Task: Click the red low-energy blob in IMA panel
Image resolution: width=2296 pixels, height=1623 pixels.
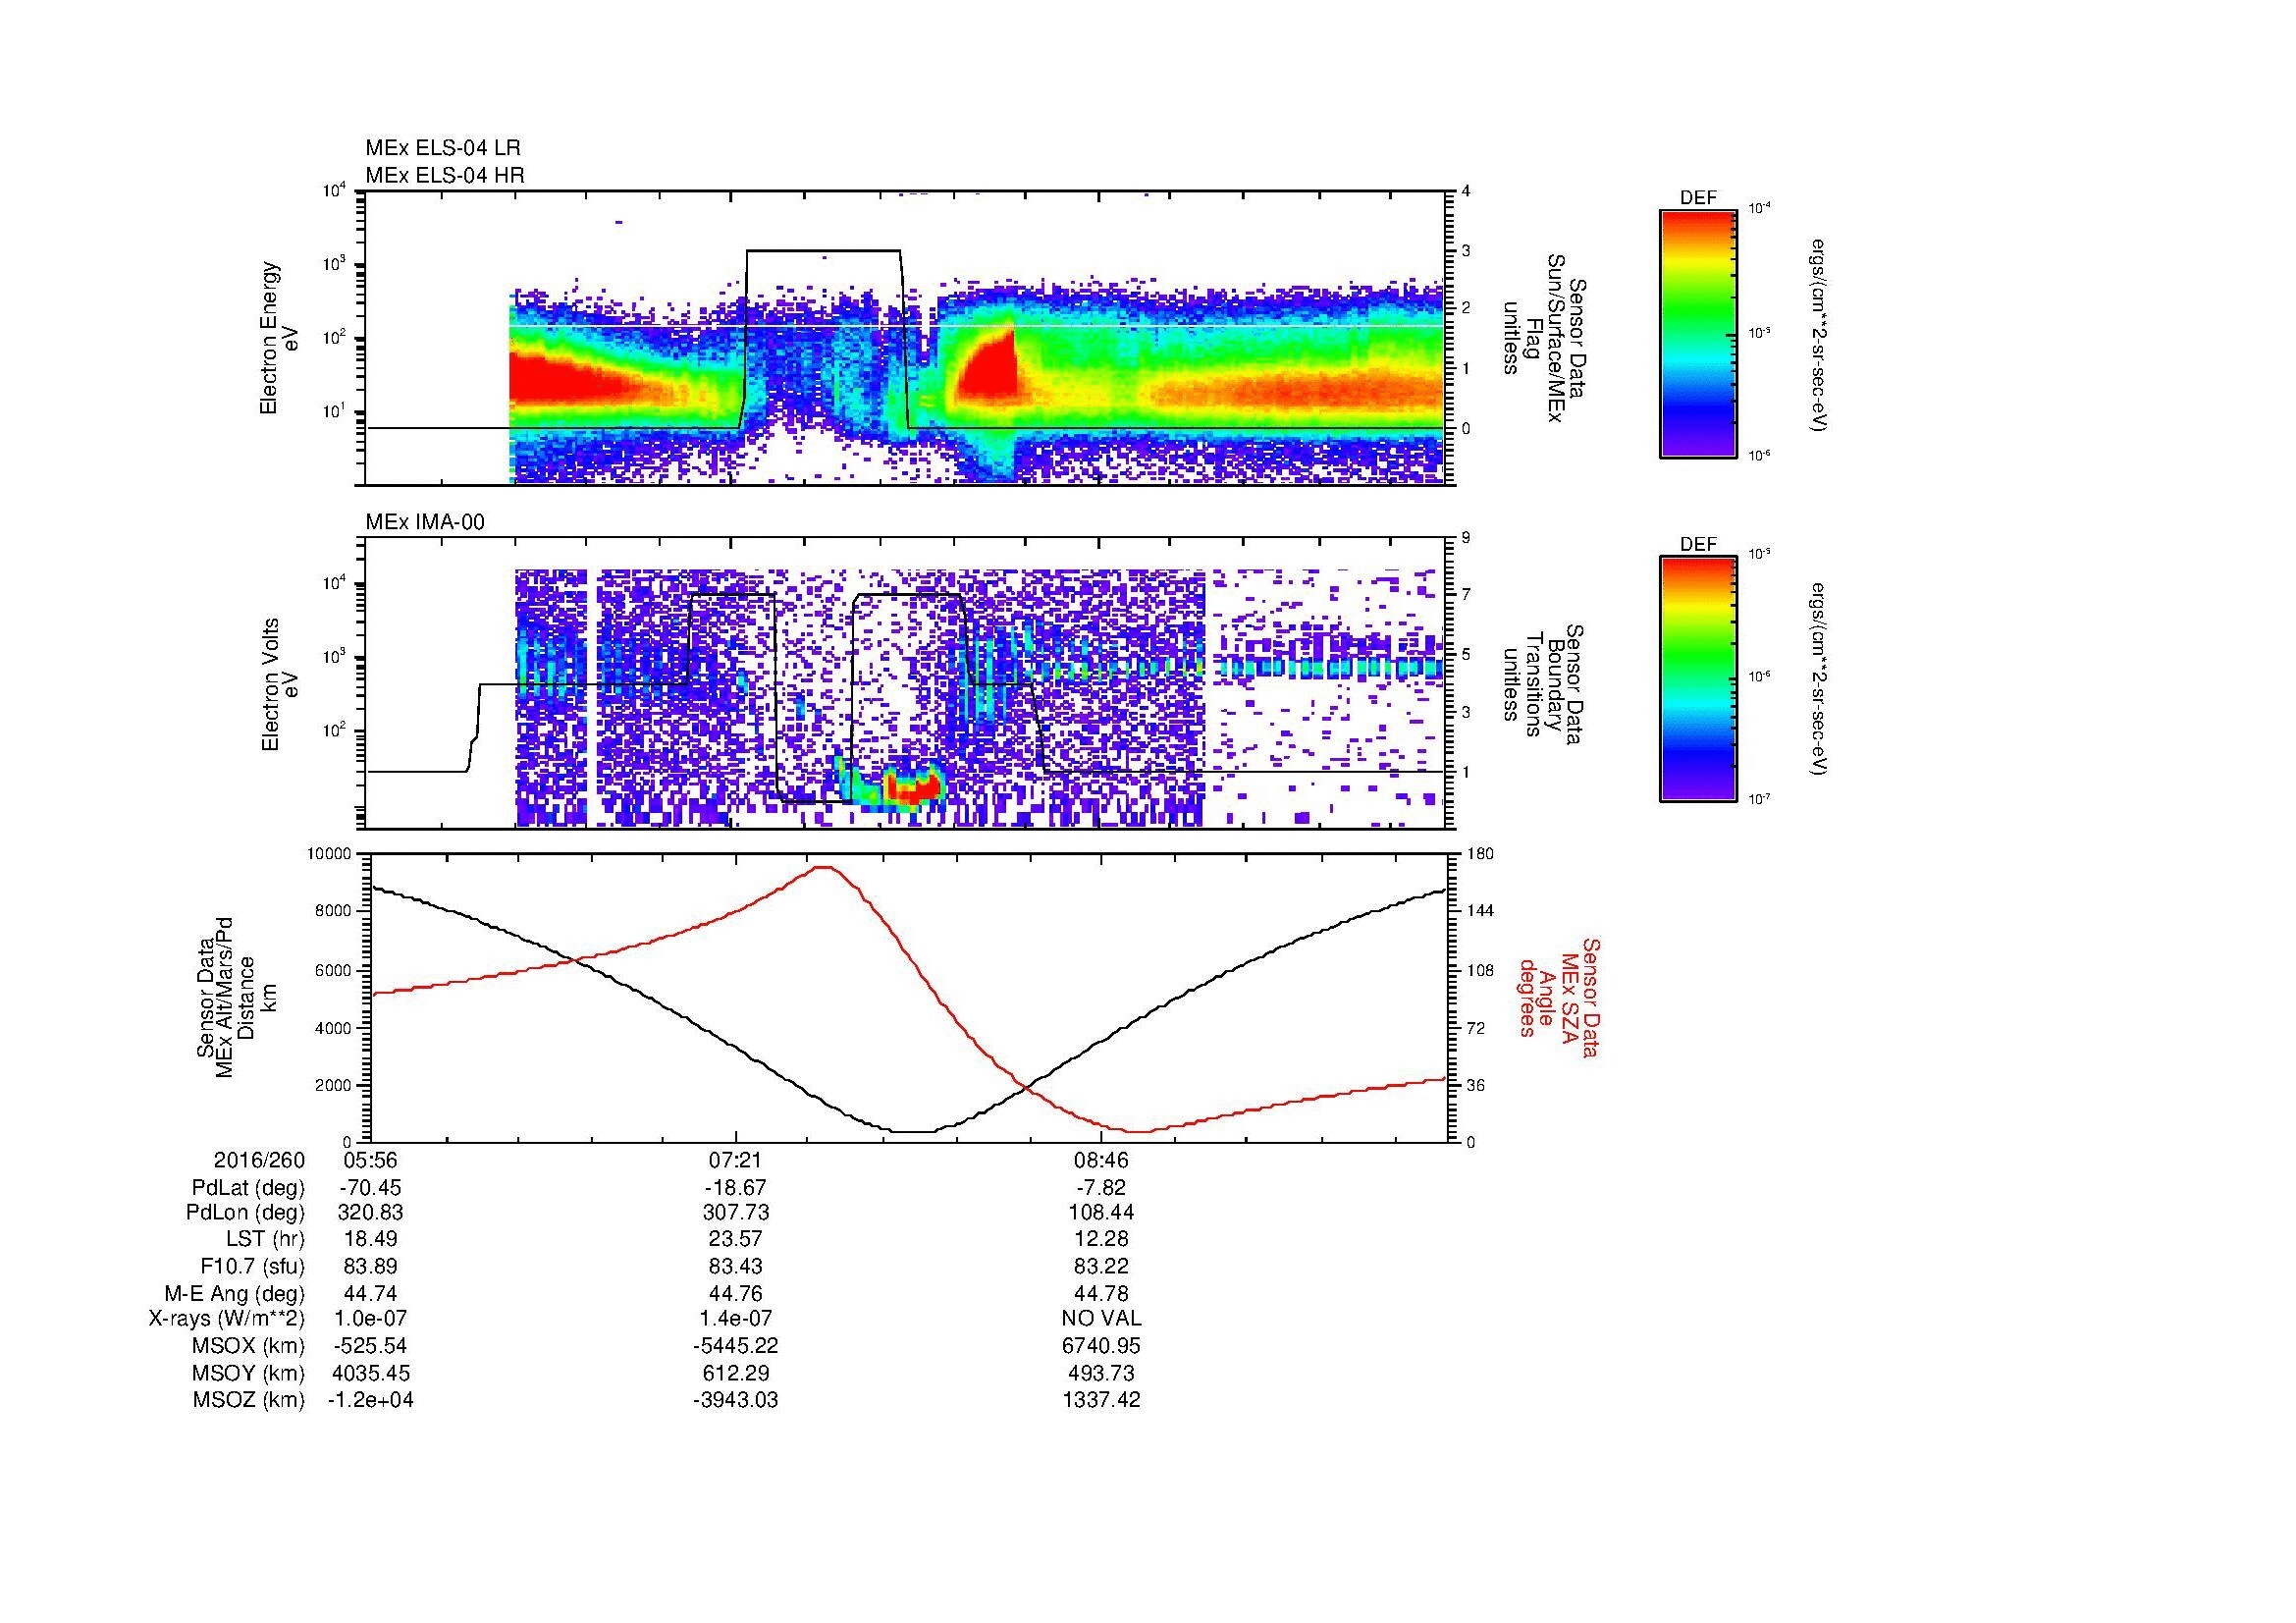Action: [913, 788]
